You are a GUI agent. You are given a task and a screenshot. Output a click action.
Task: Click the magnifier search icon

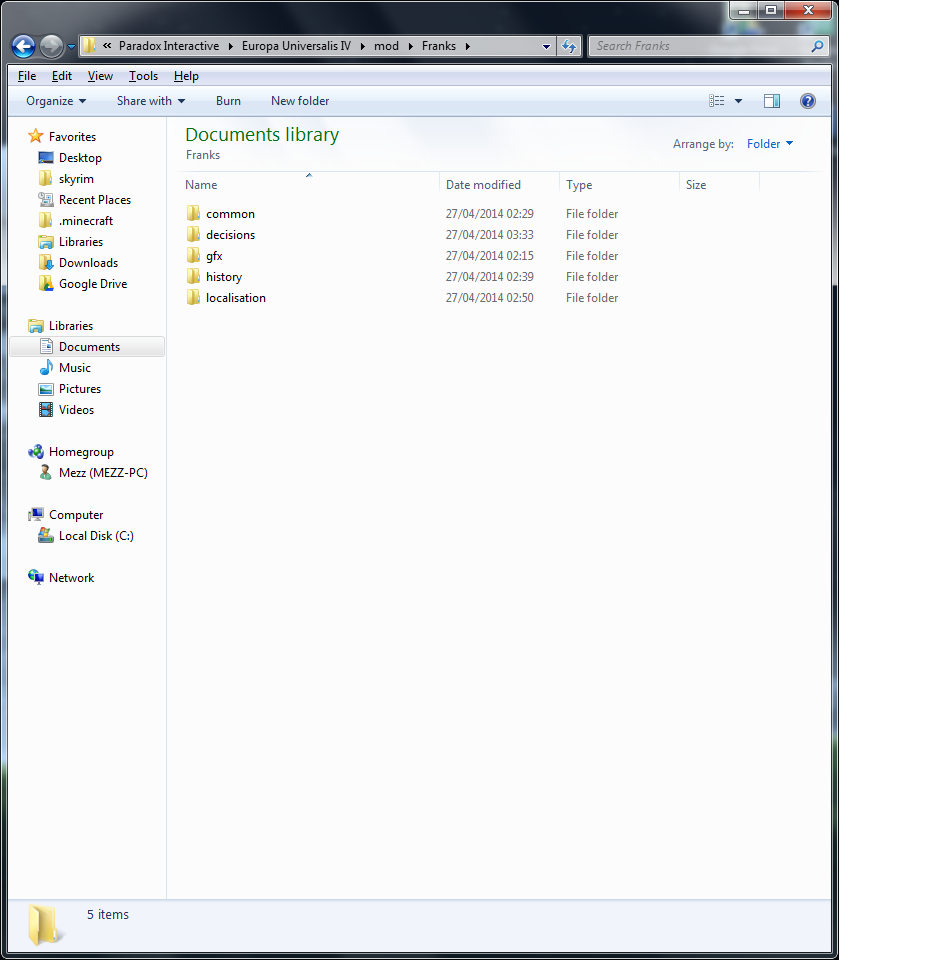(x=817, y=46)
